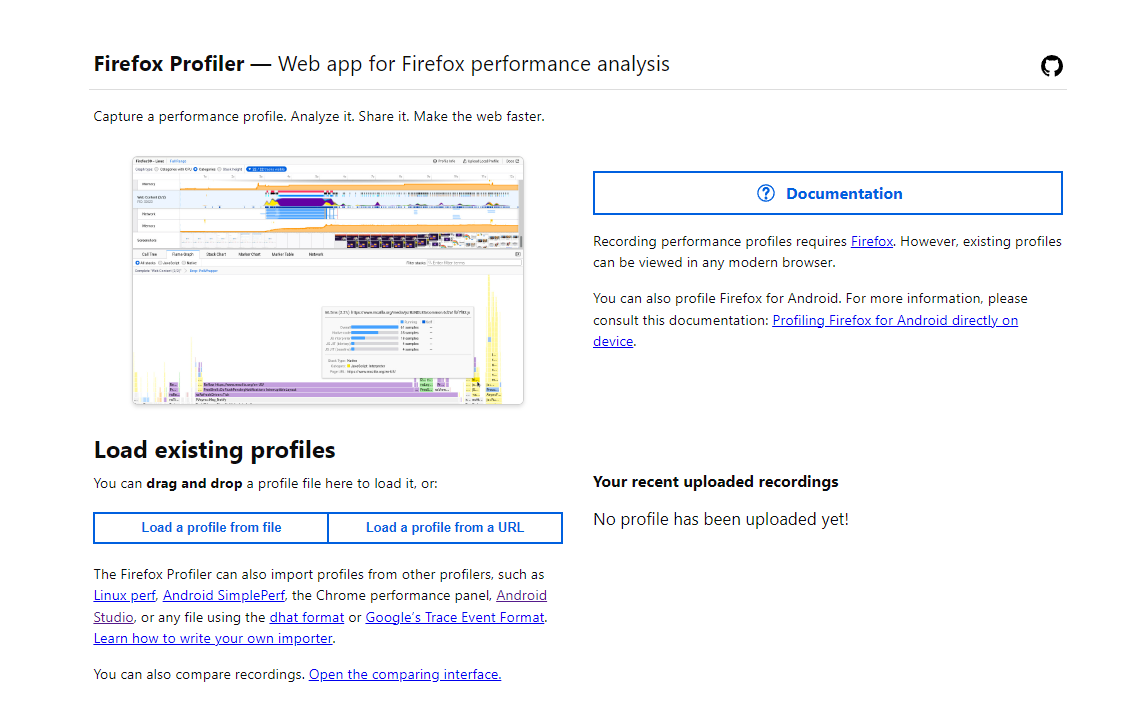Click the question mark icon beside Documentation

(x=766, y=194)
